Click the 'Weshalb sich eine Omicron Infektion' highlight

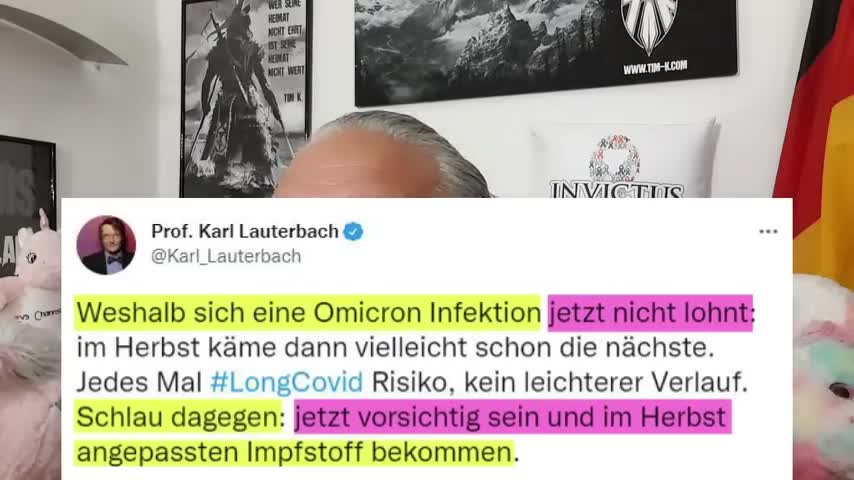308,313
